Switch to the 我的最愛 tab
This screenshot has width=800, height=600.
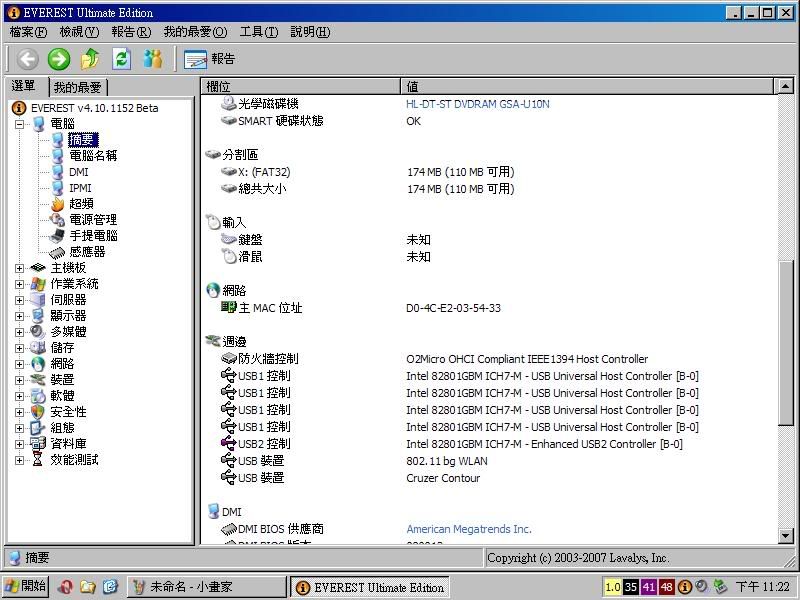[x=78, y=87]
